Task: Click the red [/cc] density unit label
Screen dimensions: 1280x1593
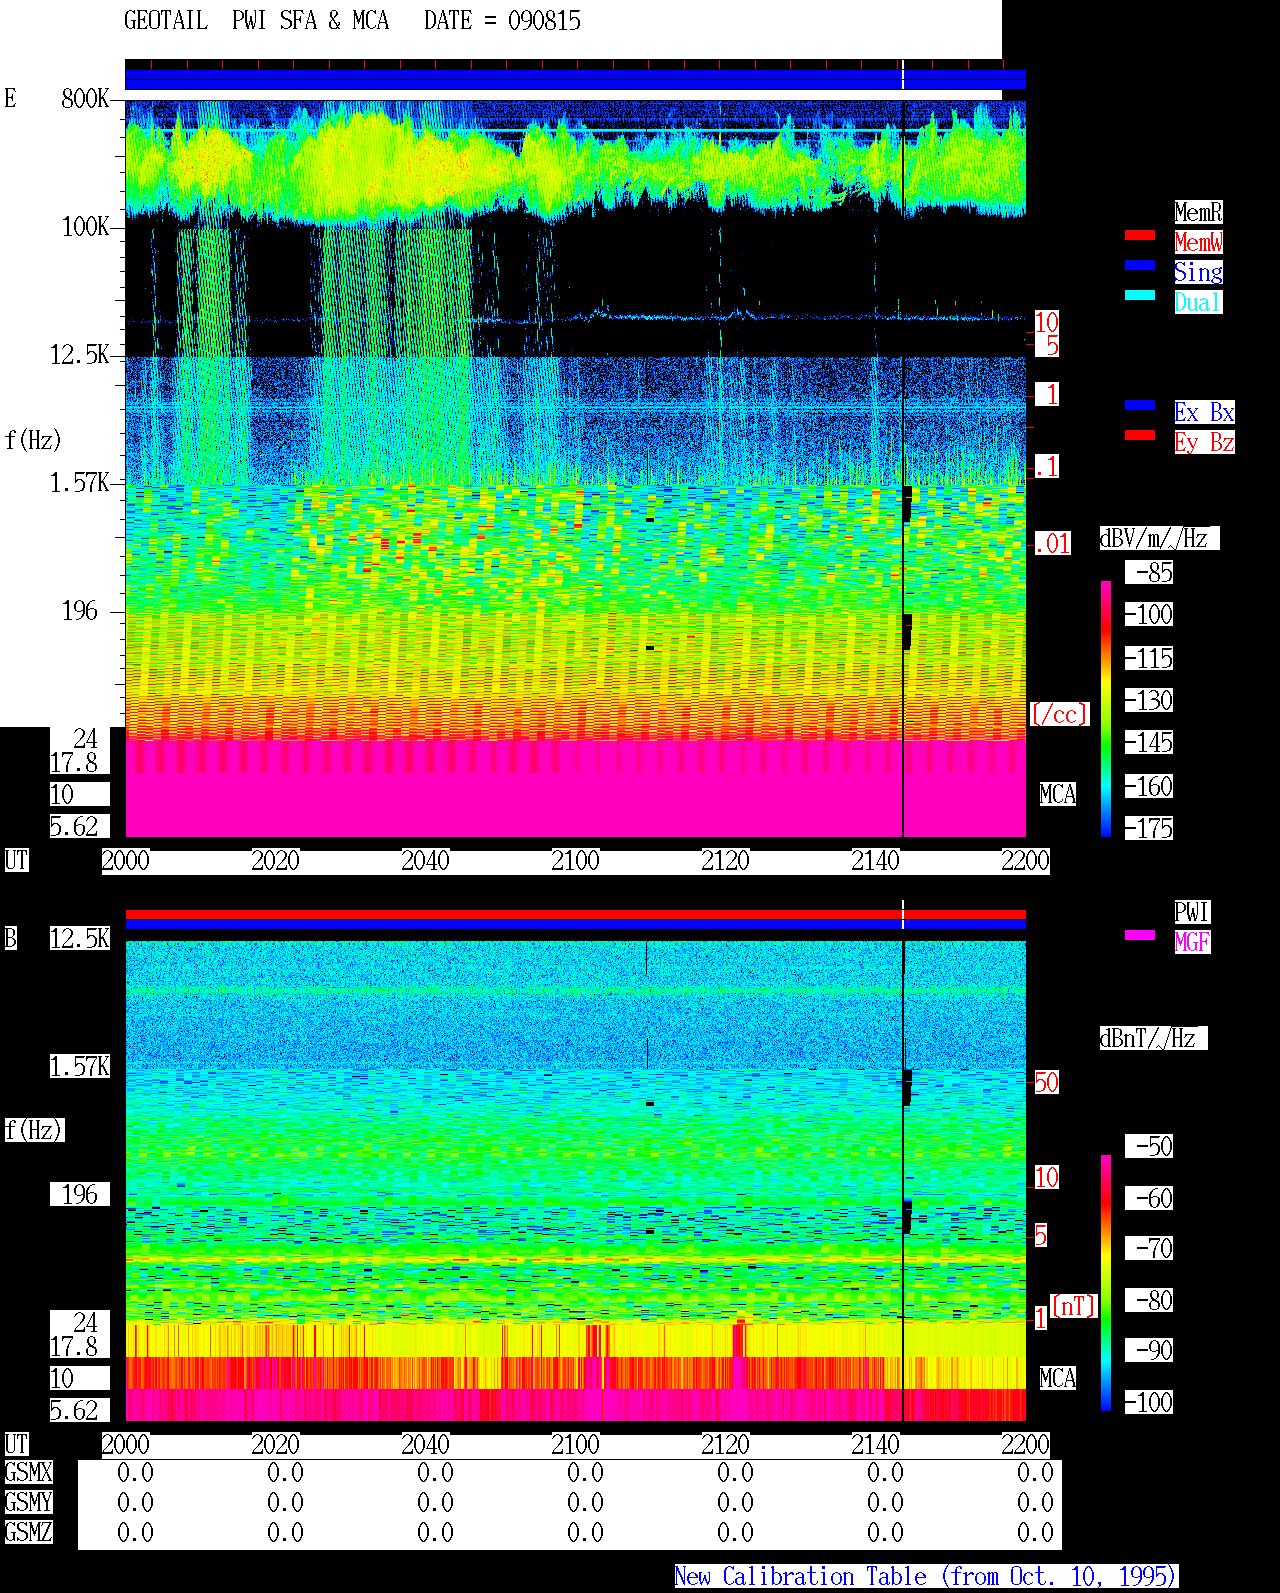Action: pyautogui.click(x=1059, y=714)
